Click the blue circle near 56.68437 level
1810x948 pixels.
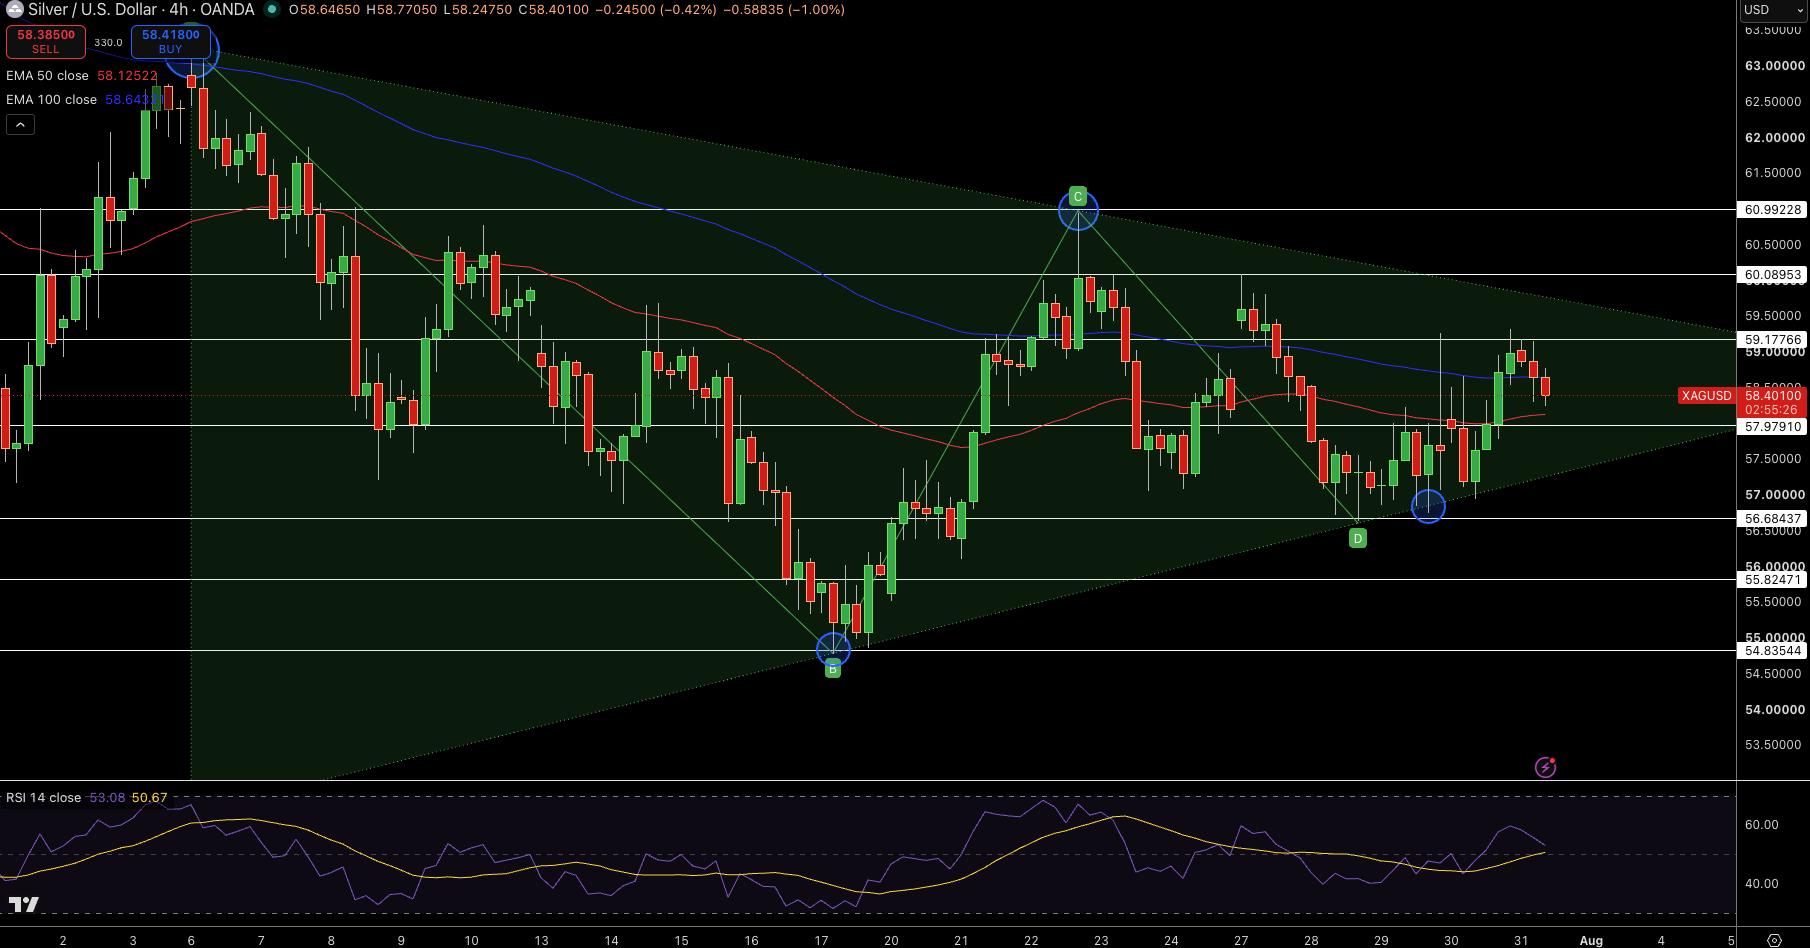coord(1428,506)
